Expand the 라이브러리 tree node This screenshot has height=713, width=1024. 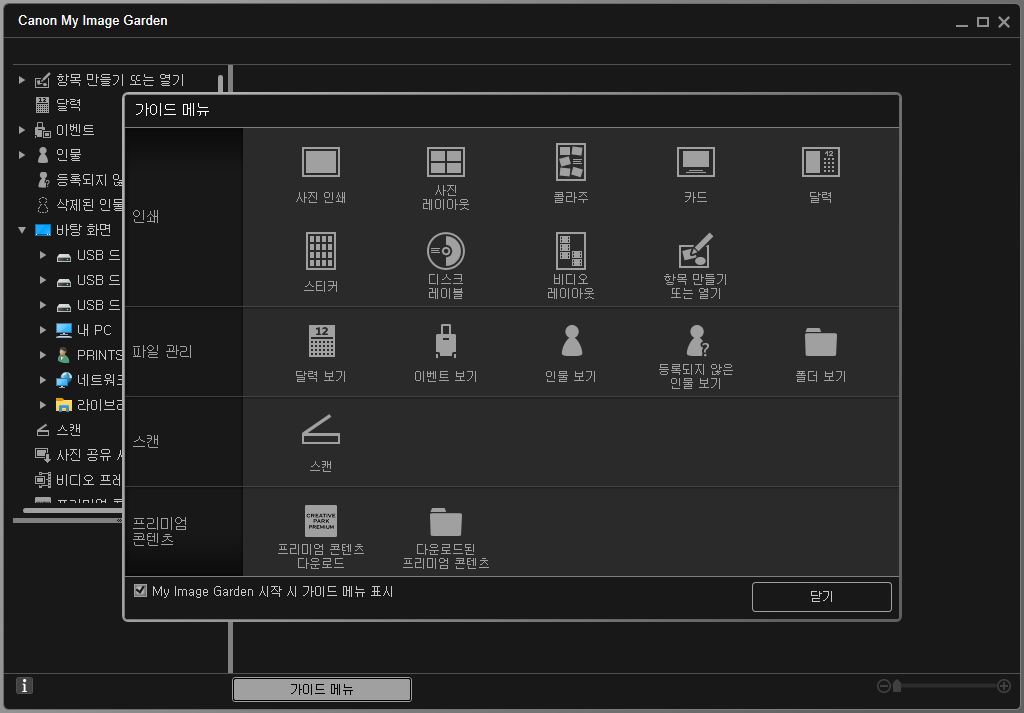pyautogui.click(x=42, y=405)
